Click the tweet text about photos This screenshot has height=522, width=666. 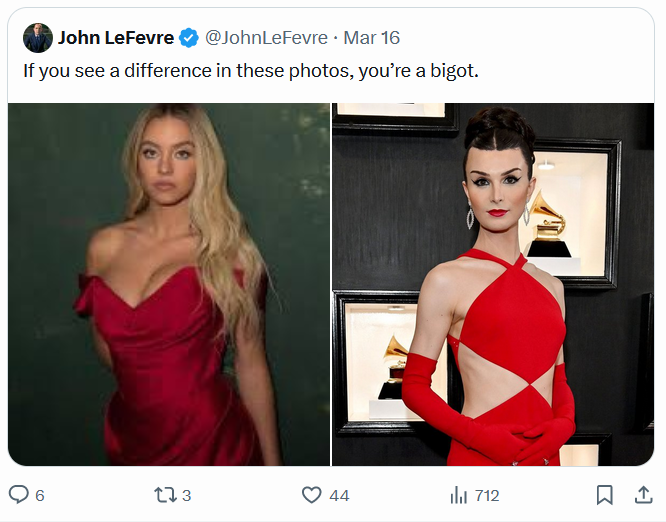coord(248,72)
